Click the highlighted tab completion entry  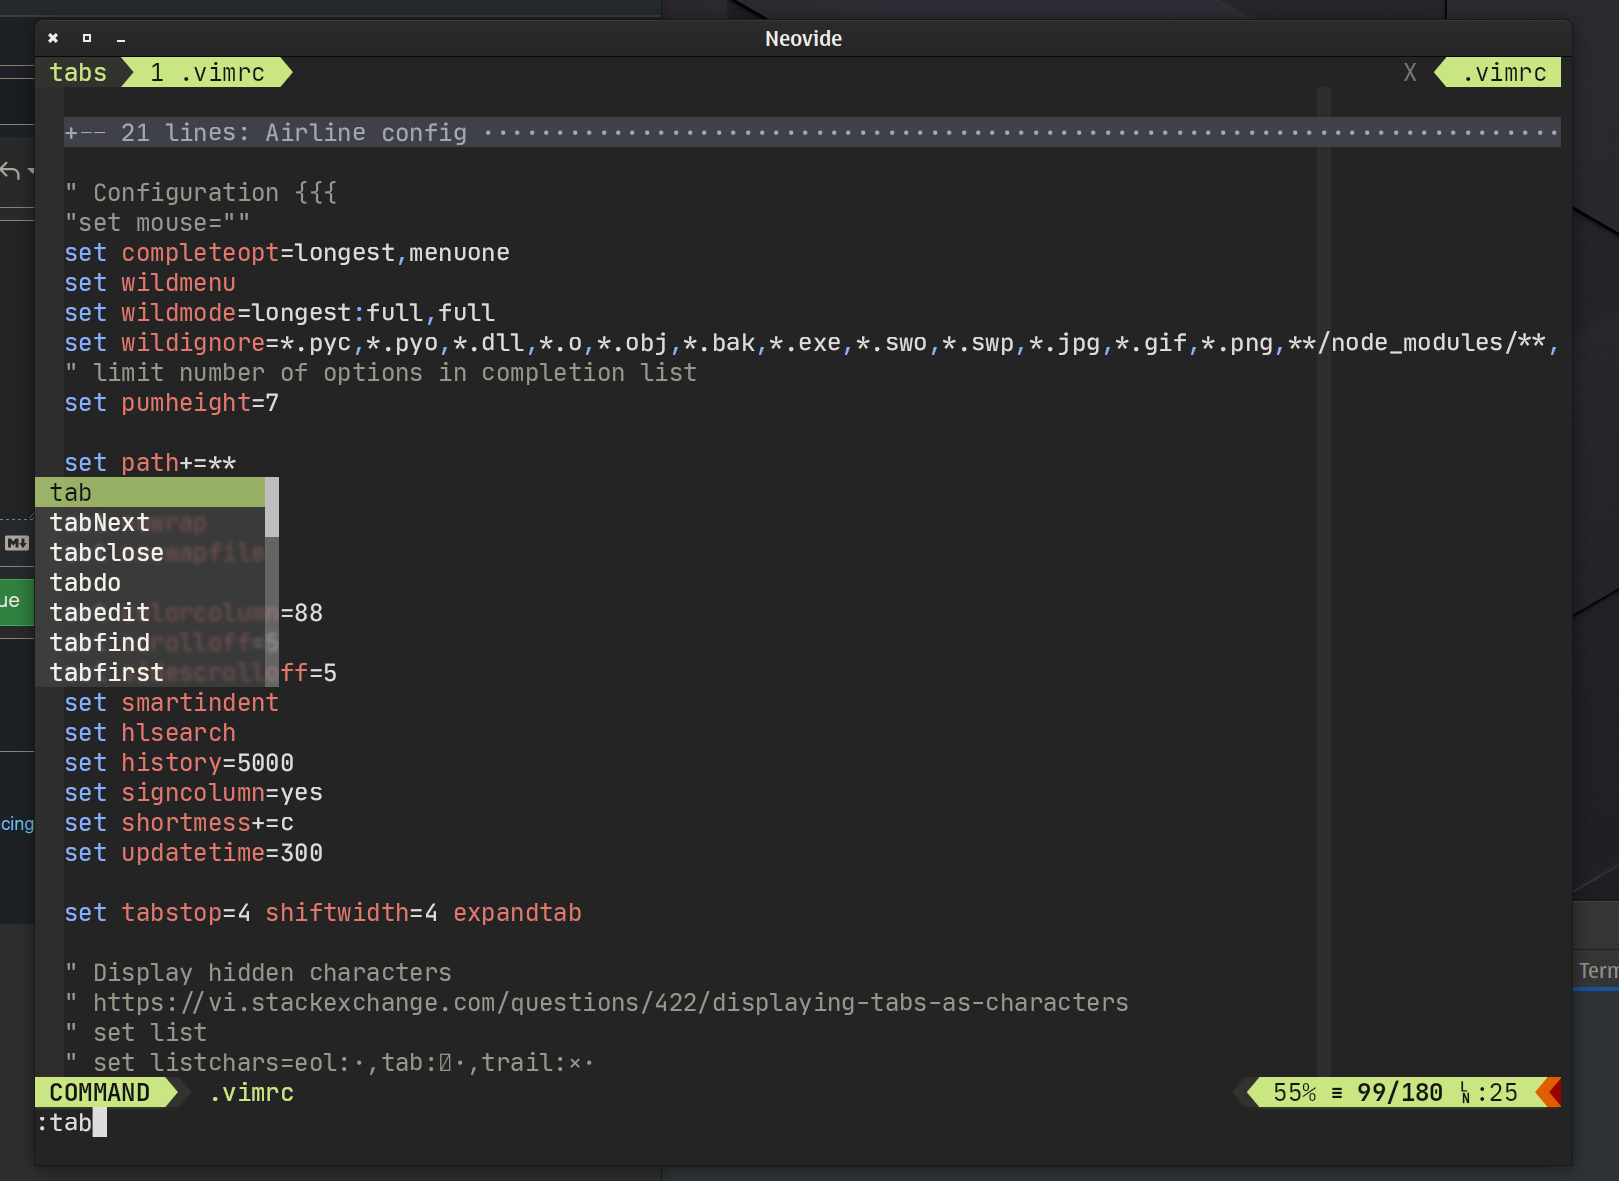click(x=150, y=493)
